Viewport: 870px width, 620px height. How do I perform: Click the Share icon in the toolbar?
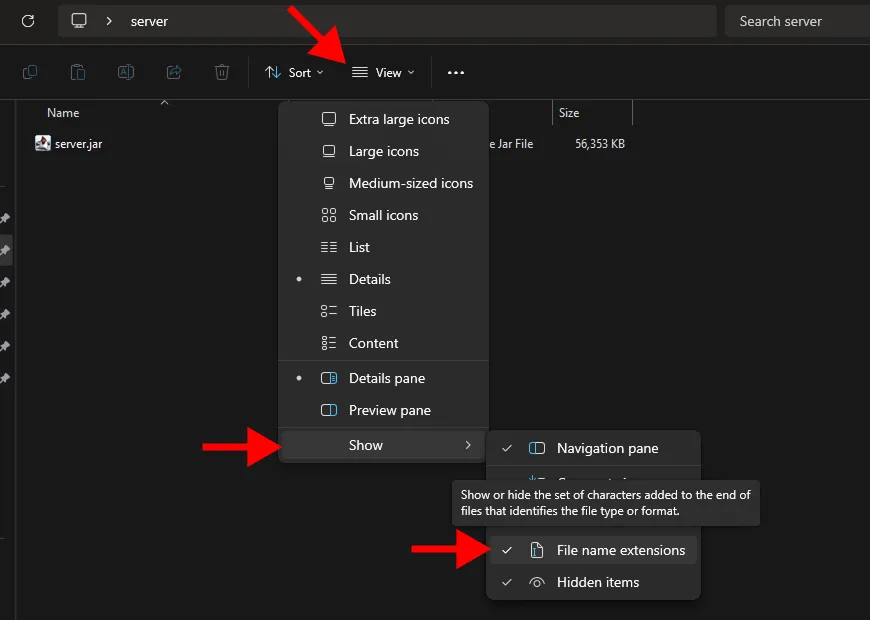pos(174,72)
